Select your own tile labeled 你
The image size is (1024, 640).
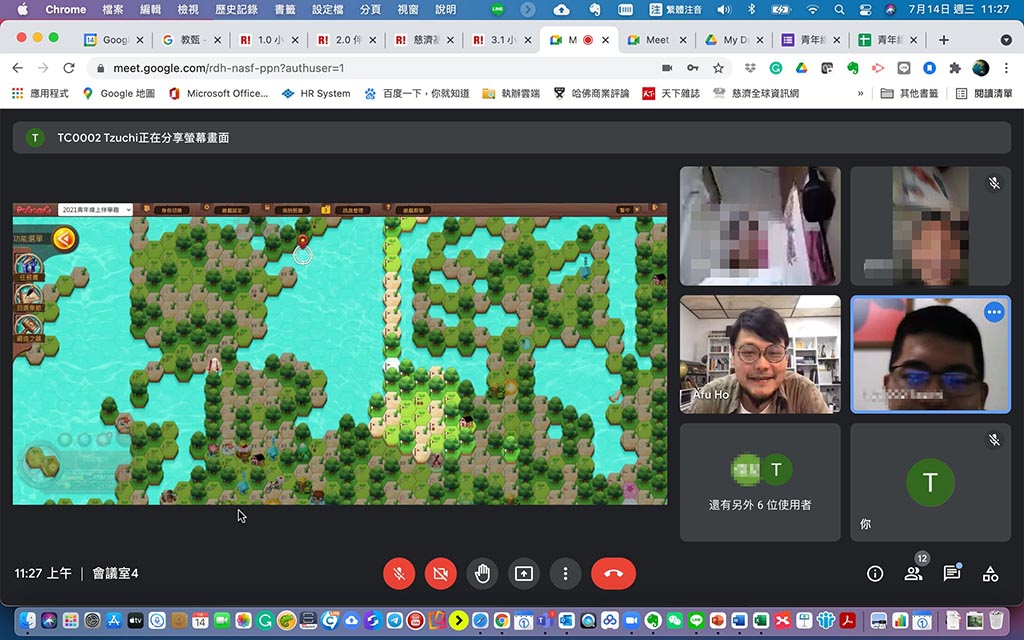click(x=931, y=482)
